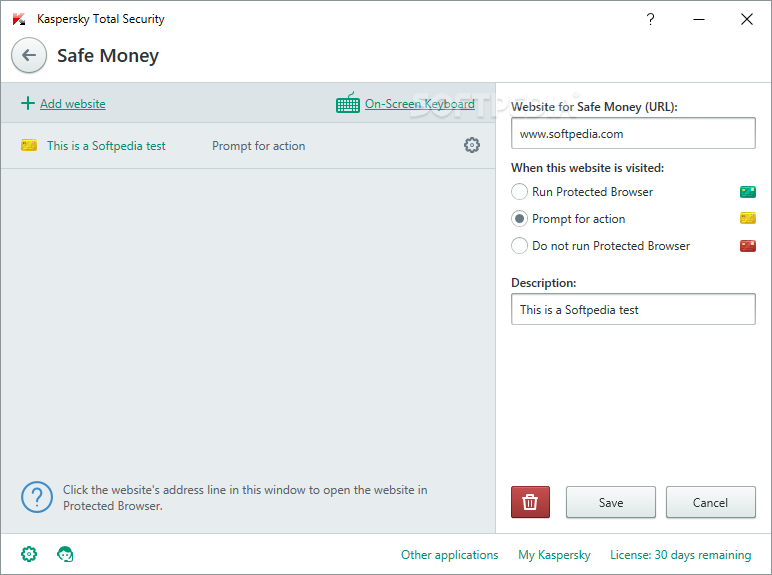Open Other applications link

(450, 555)
